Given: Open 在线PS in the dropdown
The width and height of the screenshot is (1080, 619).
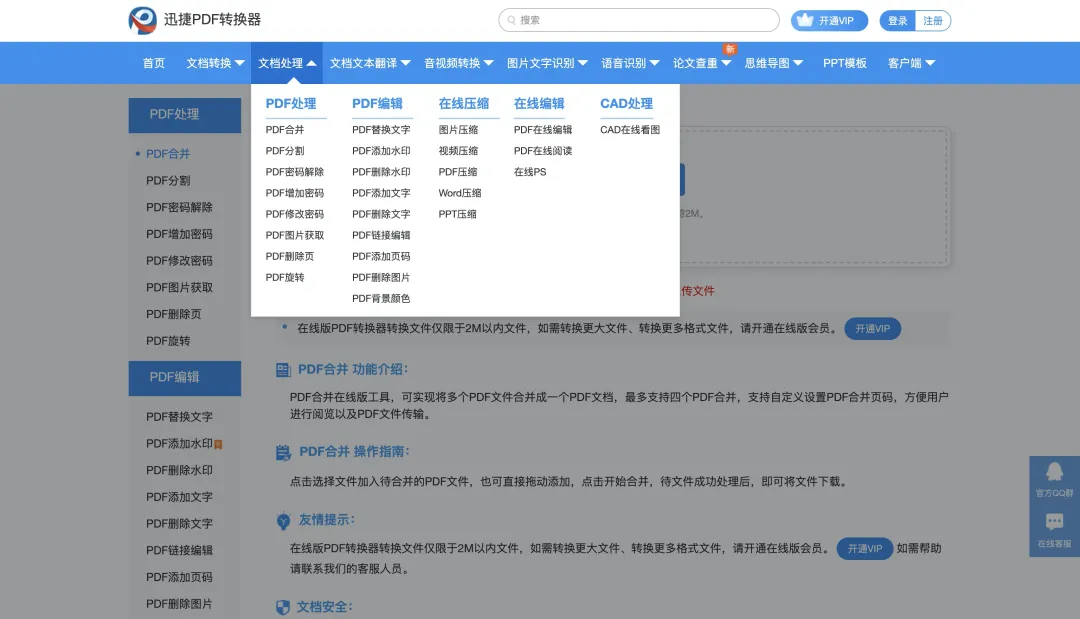Looking at the screenshot, I should coord(530,172).
